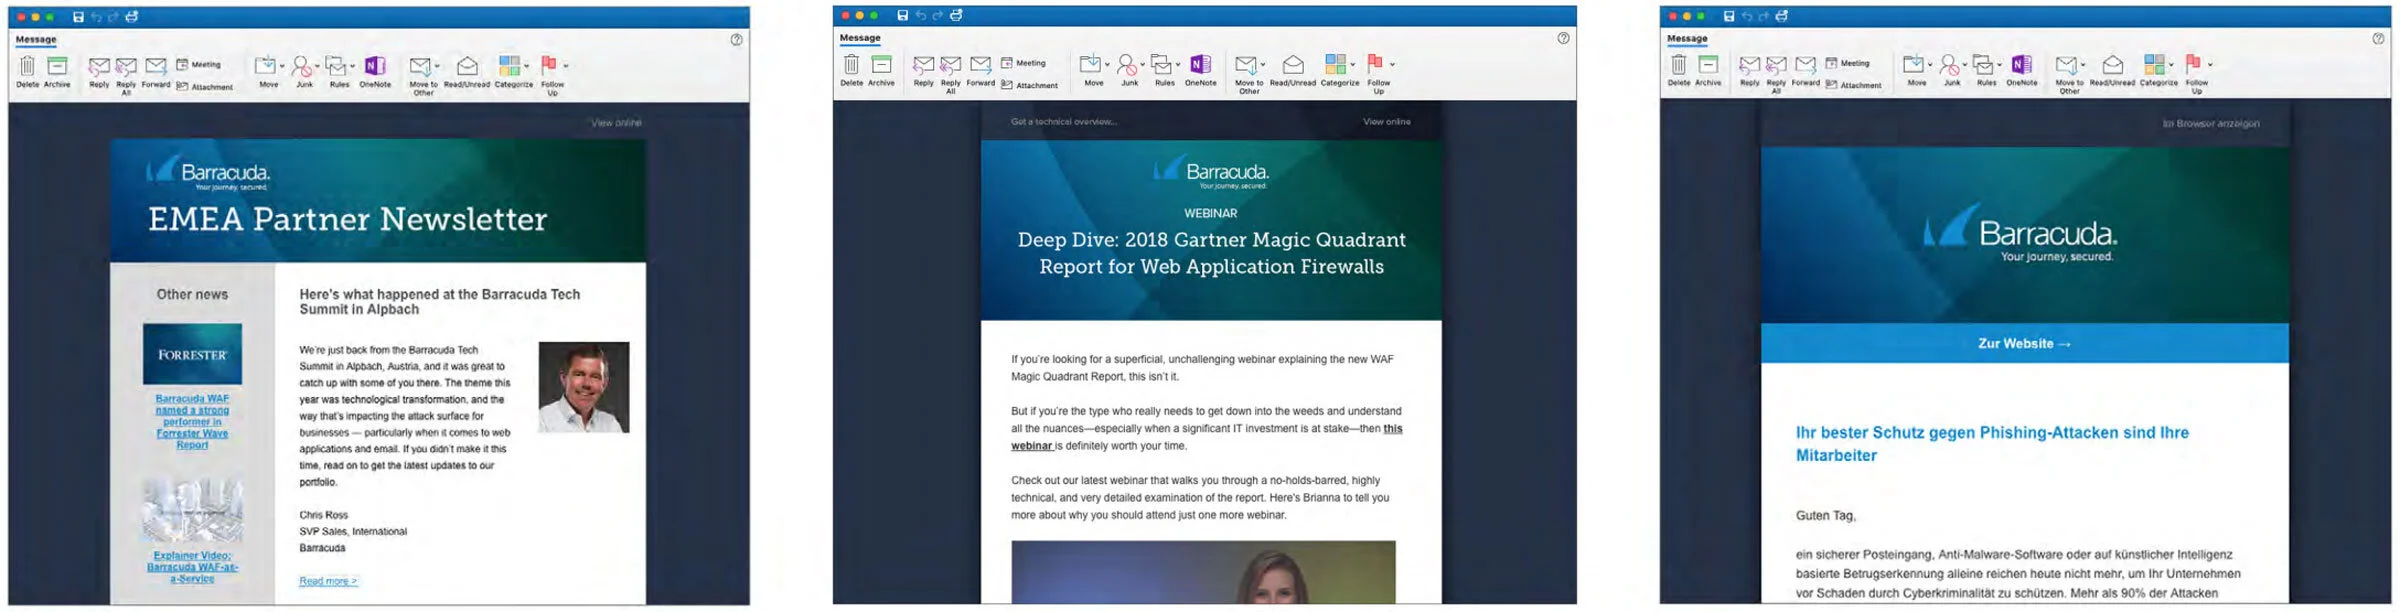Expand Rules dropdown in left window
The height and width of the screenshot is (612, 2400).
(353, 67)
